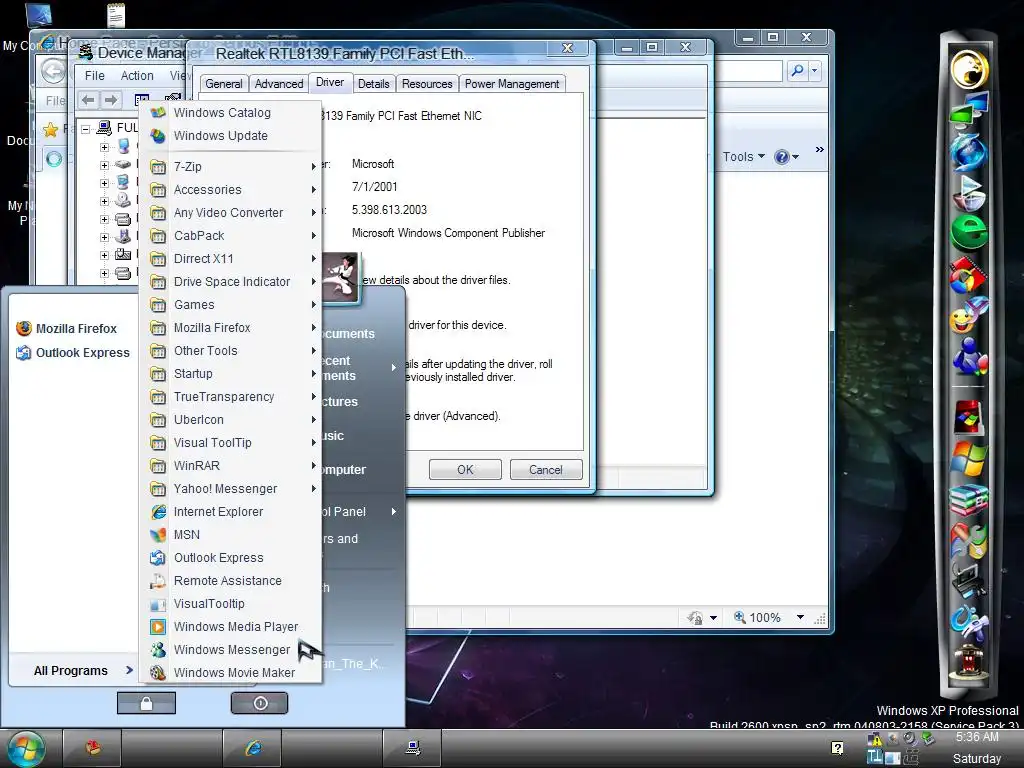Switch to the Resources tab
This screenshot has height=768, width=1024.
click(427, 84)
